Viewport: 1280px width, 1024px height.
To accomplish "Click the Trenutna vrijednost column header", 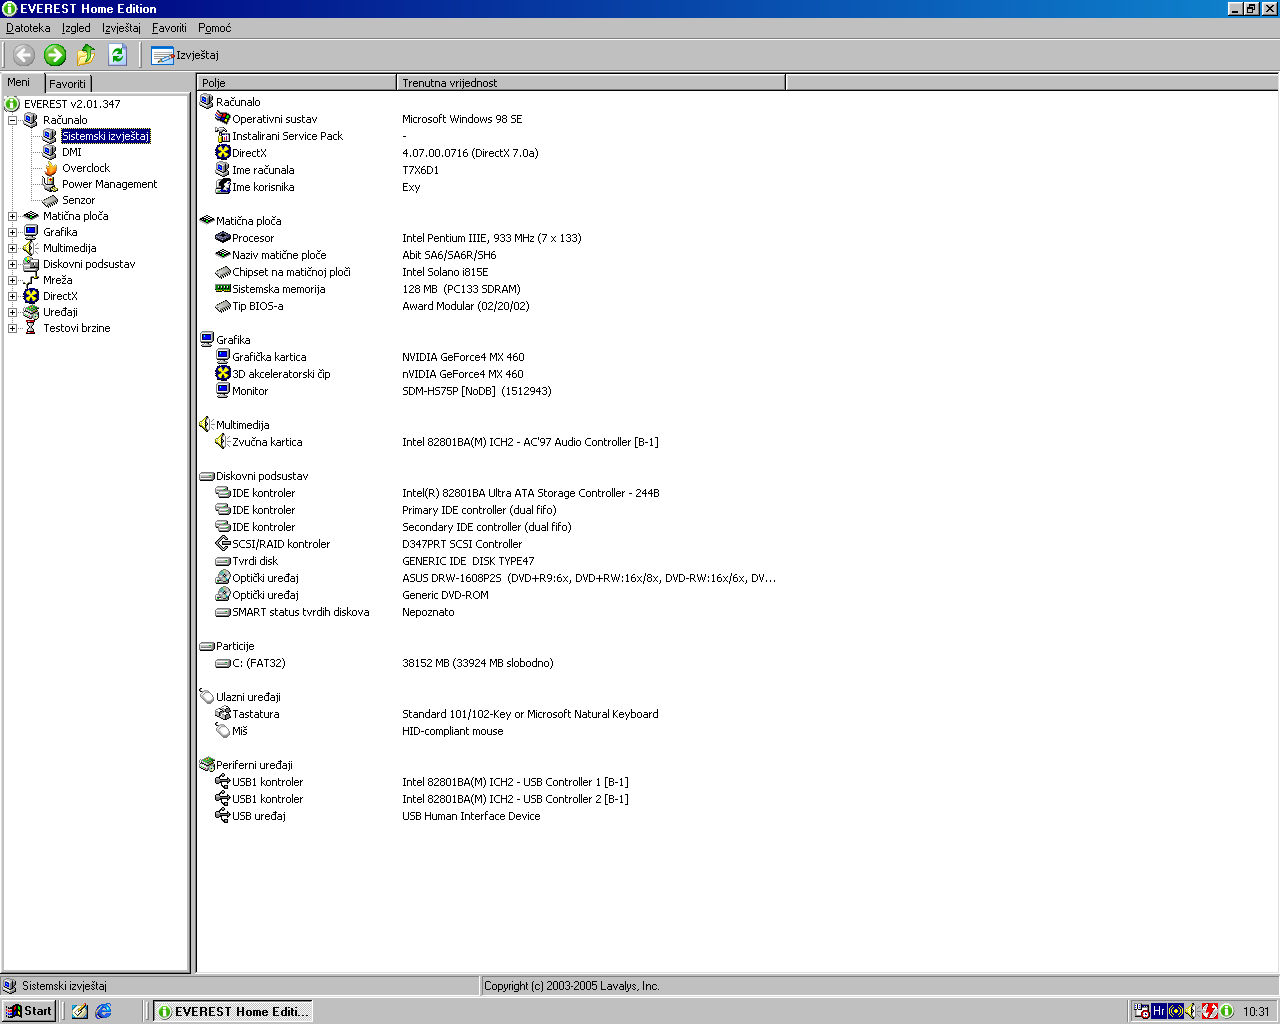I will (x=591, y=83).
